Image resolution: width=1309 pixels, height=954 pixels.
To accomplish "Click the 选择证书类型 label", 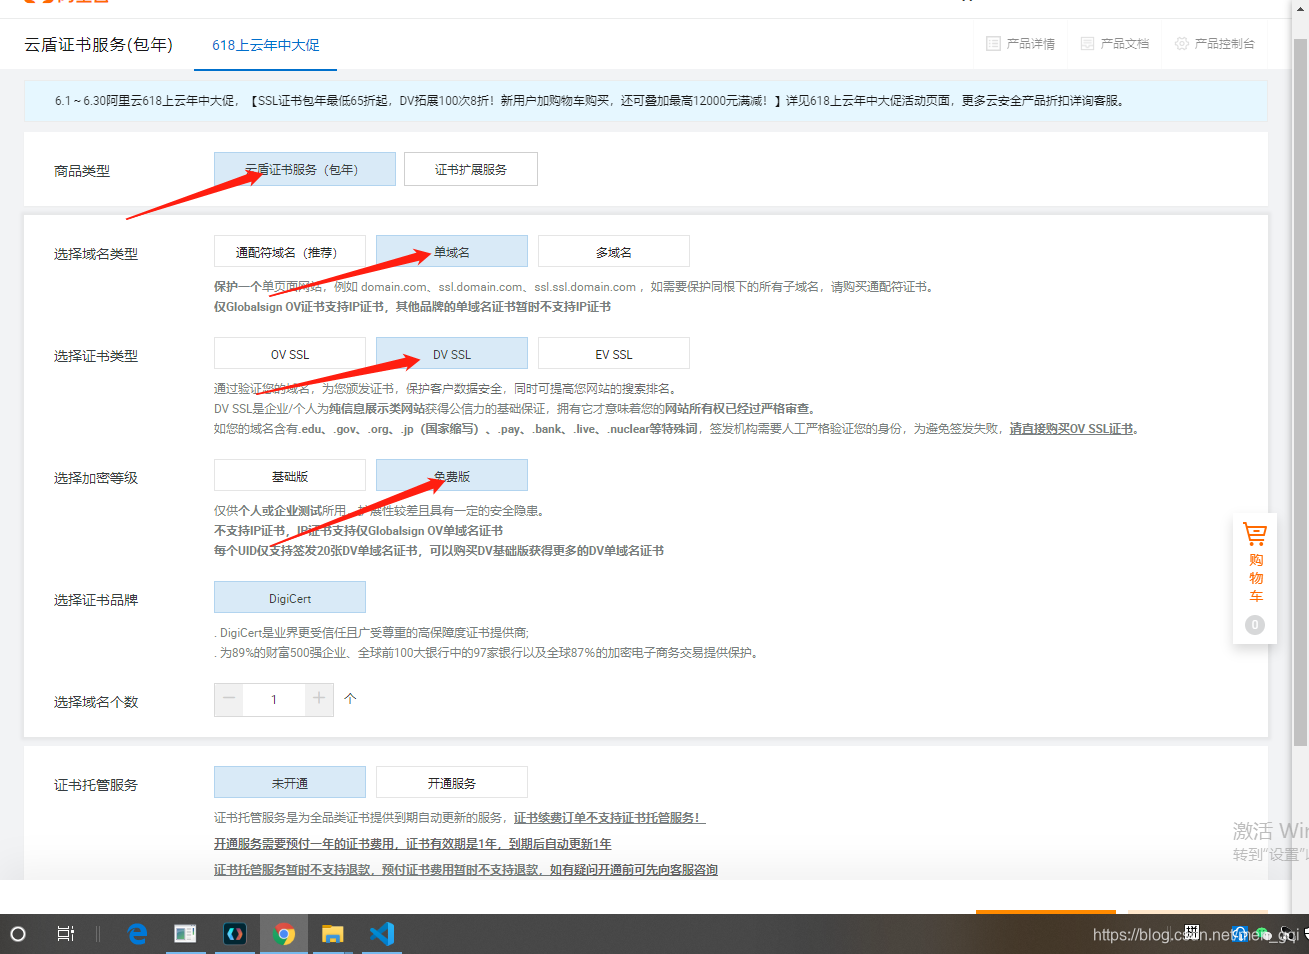I will tap(96, 356).
